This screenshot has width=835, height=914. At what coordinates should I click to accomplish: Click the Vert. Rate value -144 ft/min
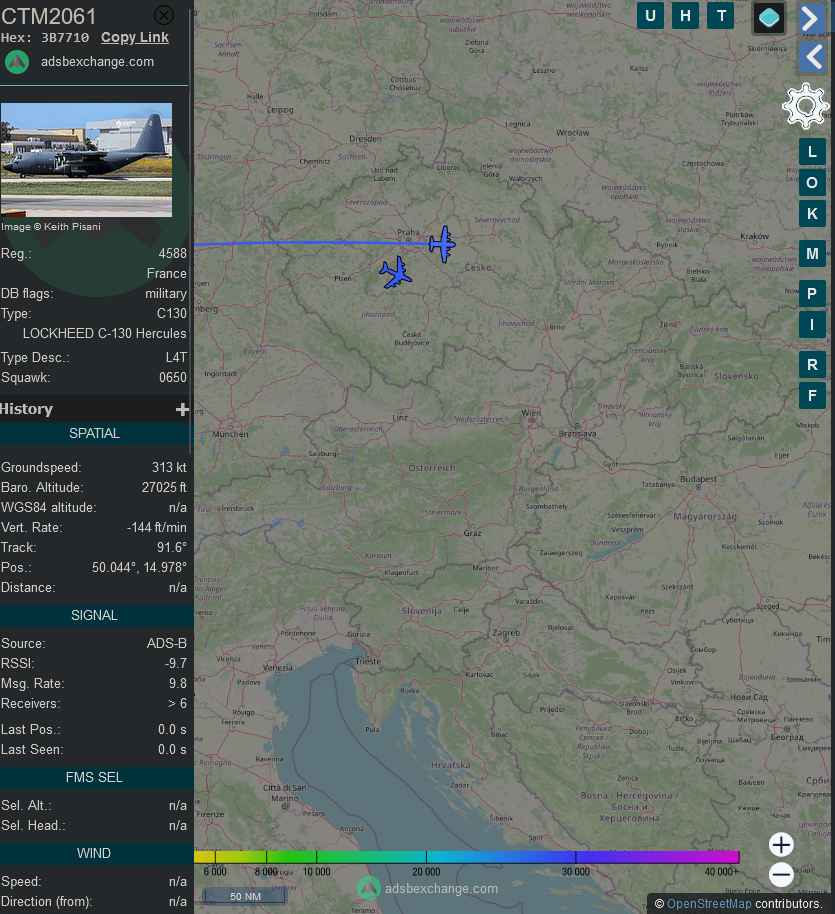(x=157, y=528)
